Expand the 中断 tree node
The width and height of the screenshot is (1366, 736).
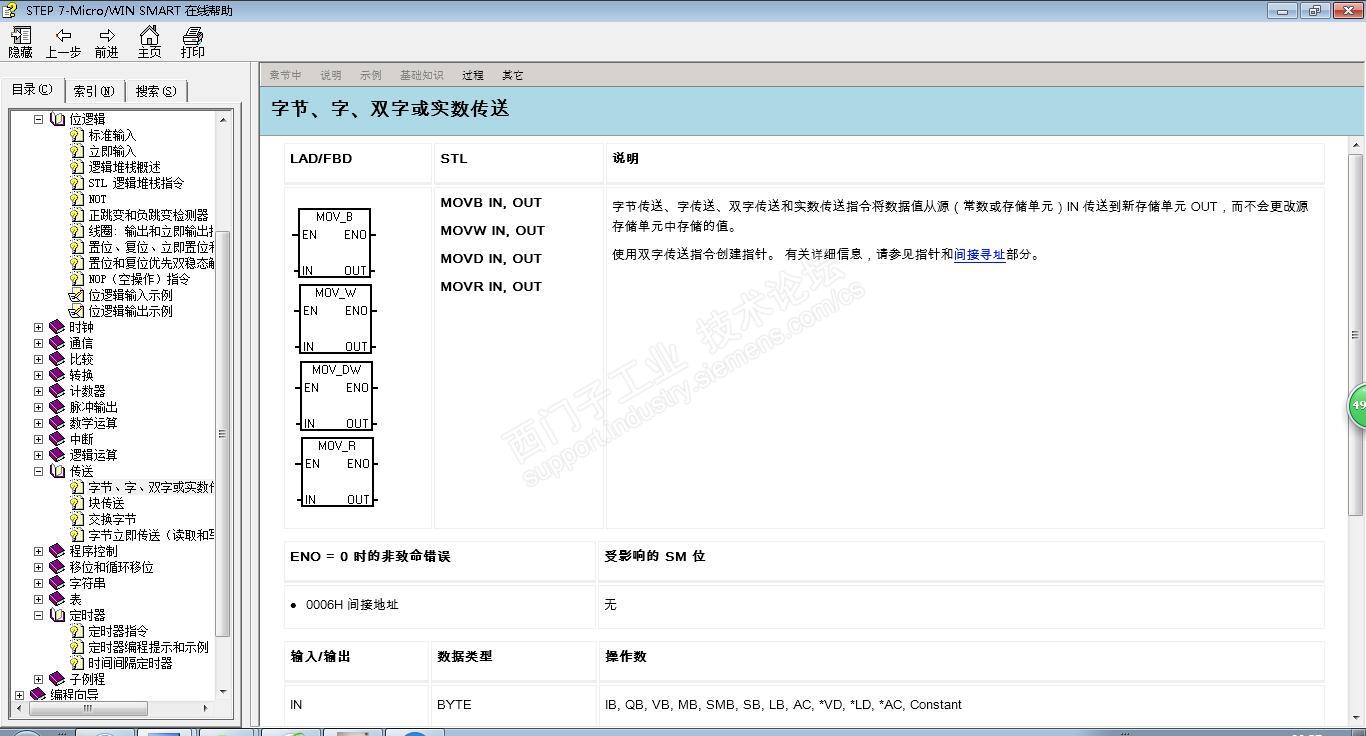[x=39, y=439]
